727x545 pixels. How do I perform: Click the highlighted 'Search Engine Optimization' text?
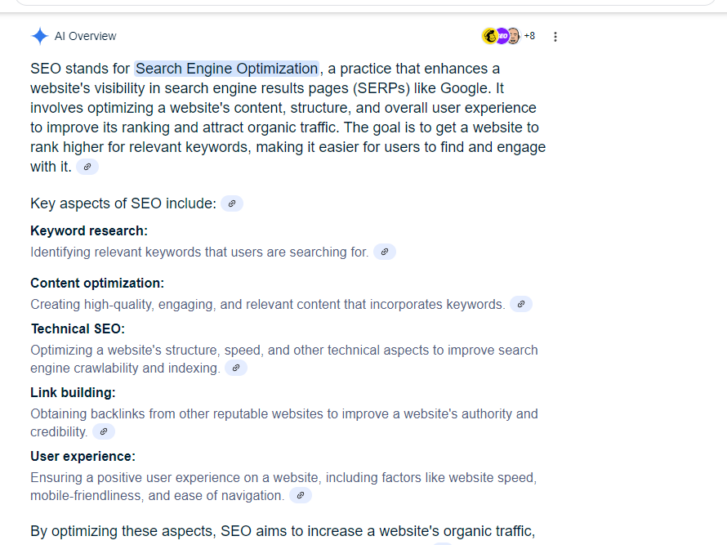click(227, 69)
